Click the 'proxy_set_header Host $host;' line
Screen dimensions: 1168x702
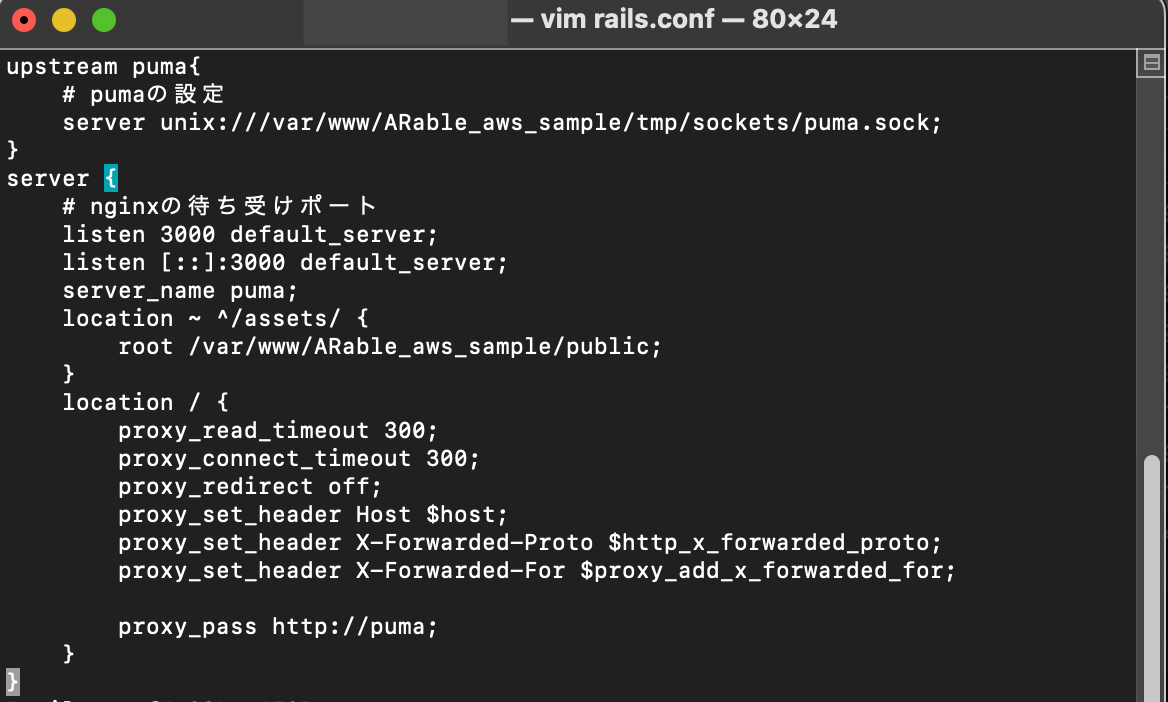coord(313,515)
